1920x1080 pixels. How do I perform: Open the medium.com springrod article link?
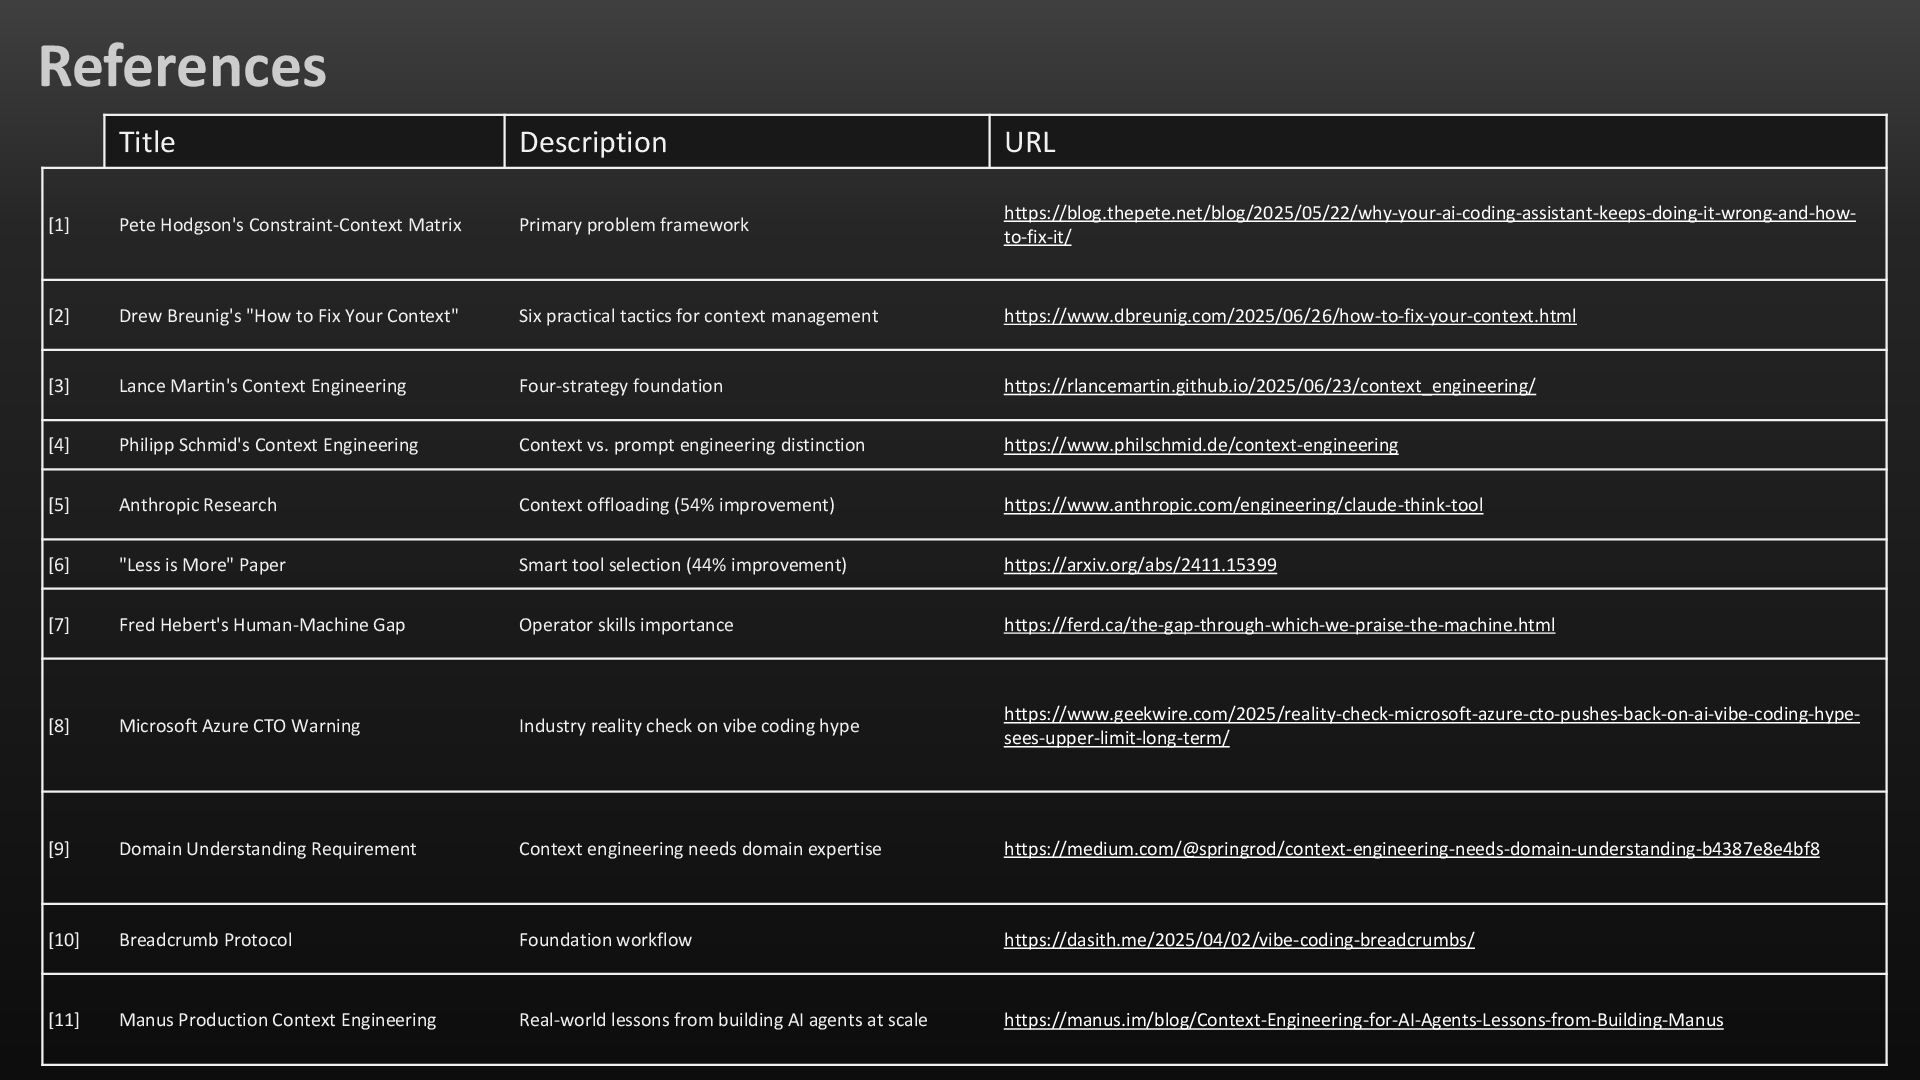[x=1411, y=849]
